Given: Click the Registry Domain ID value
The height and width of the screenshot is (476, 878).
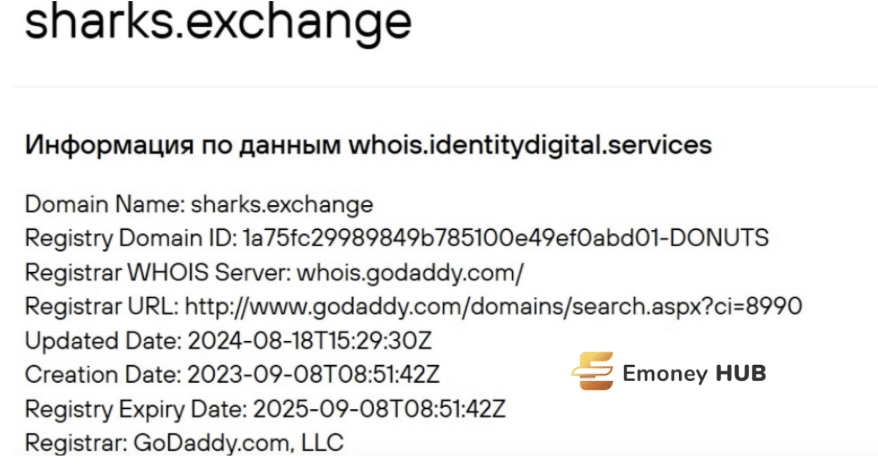Looking at the screenshot, I should (506, 238).
